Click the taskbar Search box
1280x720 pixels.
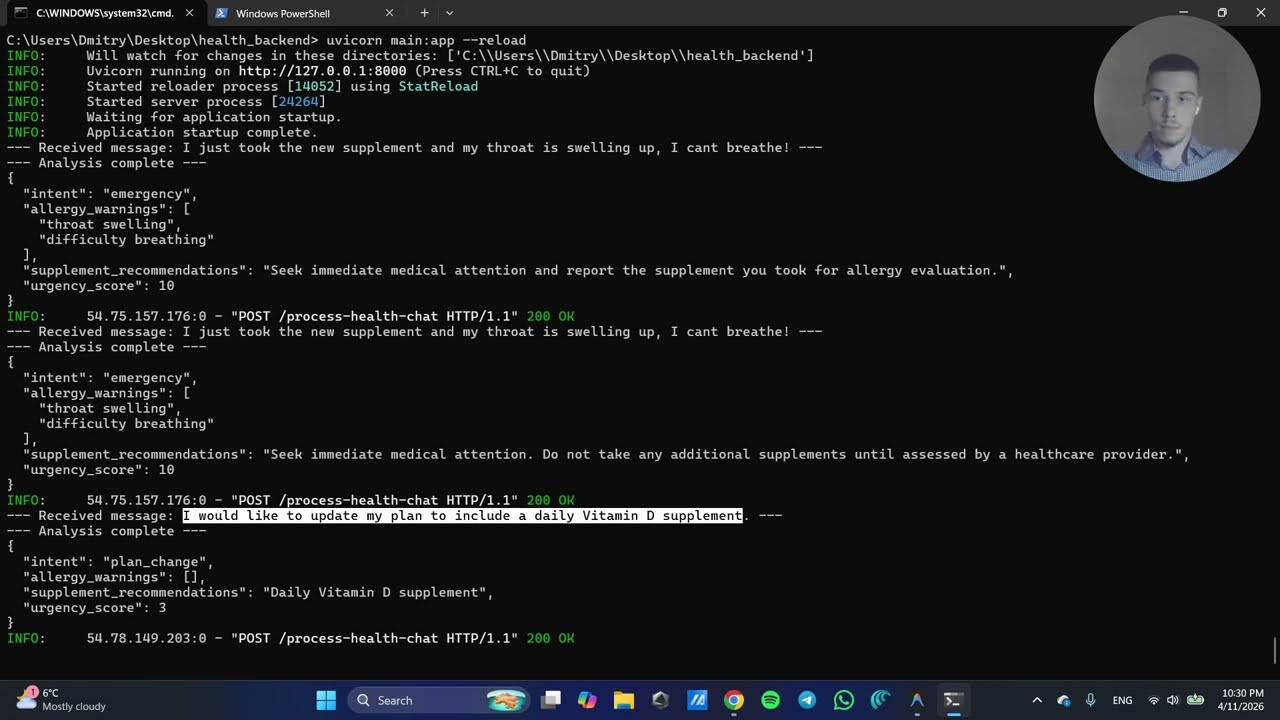point(439,700)
